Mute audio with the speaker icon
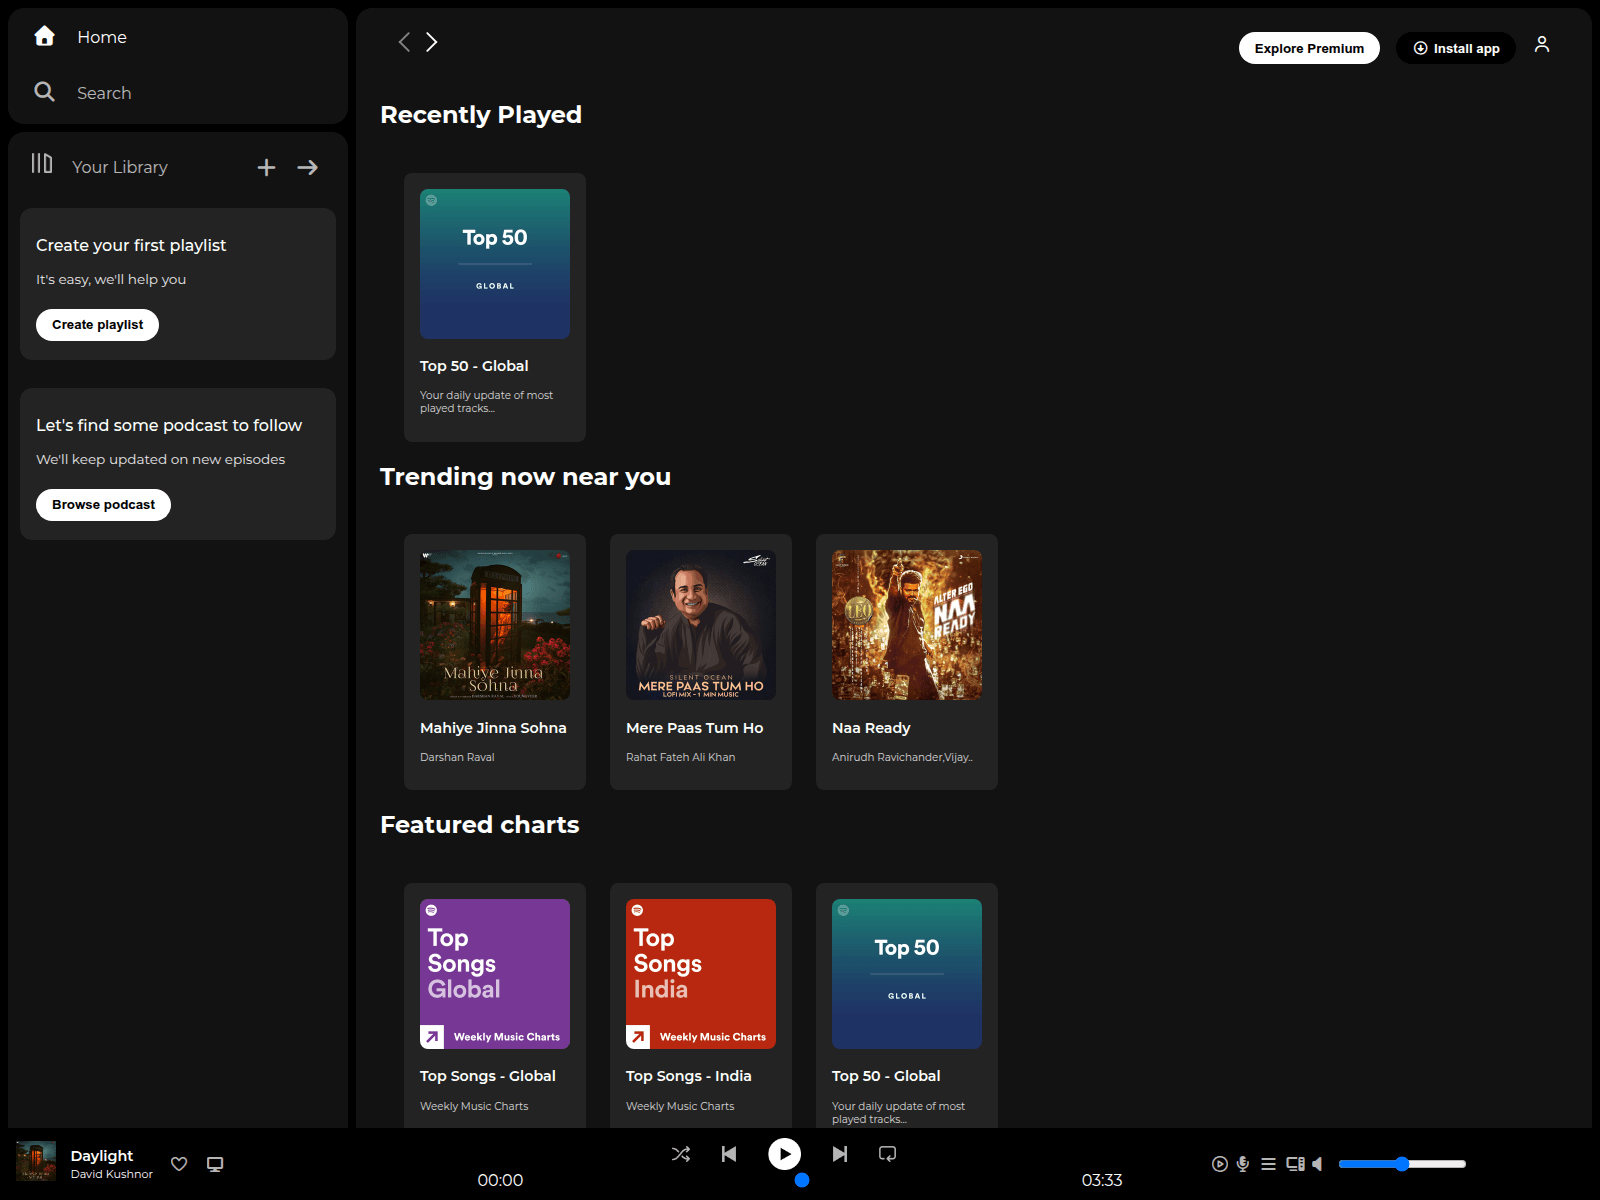Viewport: 1600px width, 1200px height. tap(1318, 1164)
